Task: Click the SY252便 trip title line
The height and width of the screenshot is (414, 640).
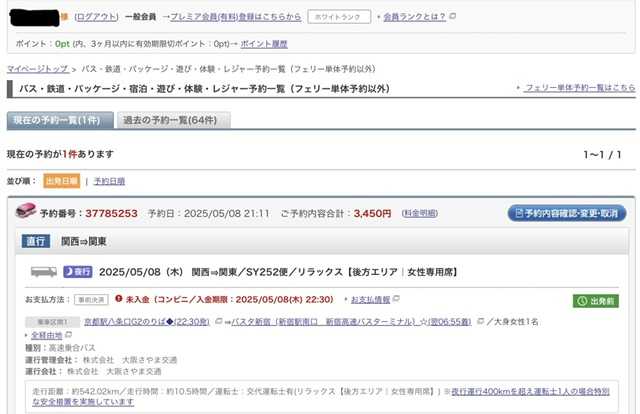Action: pos(278,272)
